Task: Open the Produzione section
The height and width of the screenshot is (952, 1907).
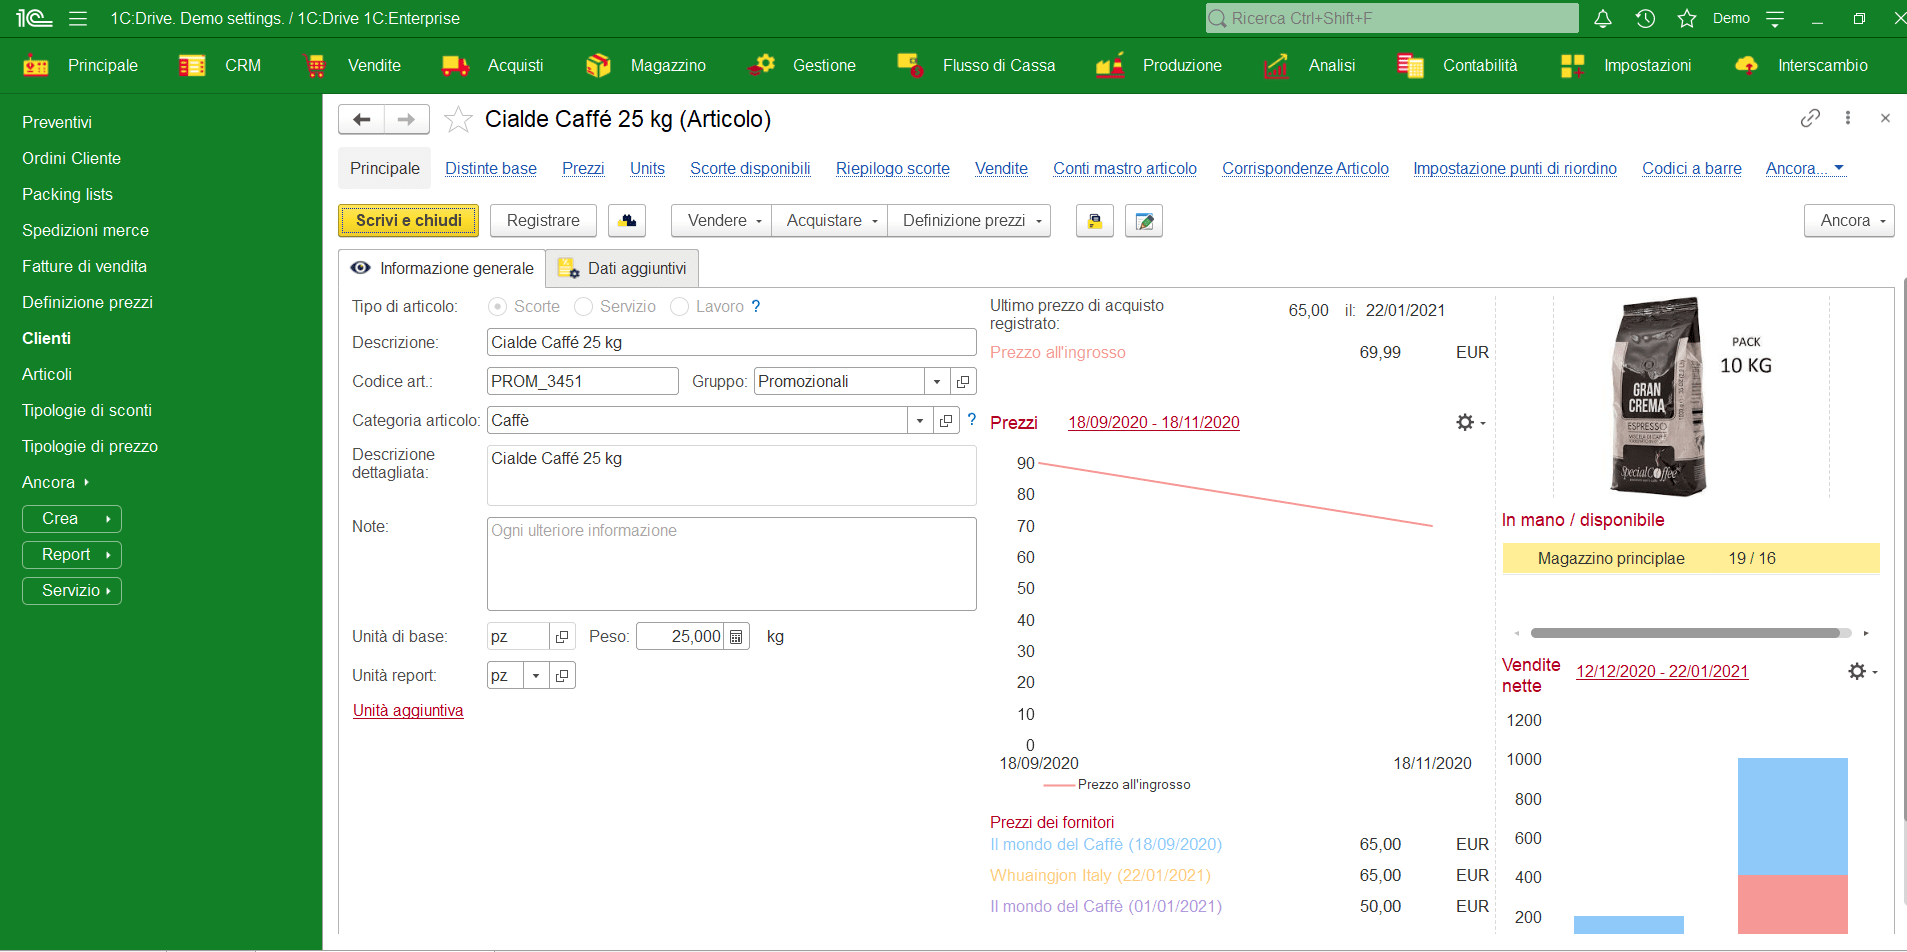Action: click(x=1159, y=65)
